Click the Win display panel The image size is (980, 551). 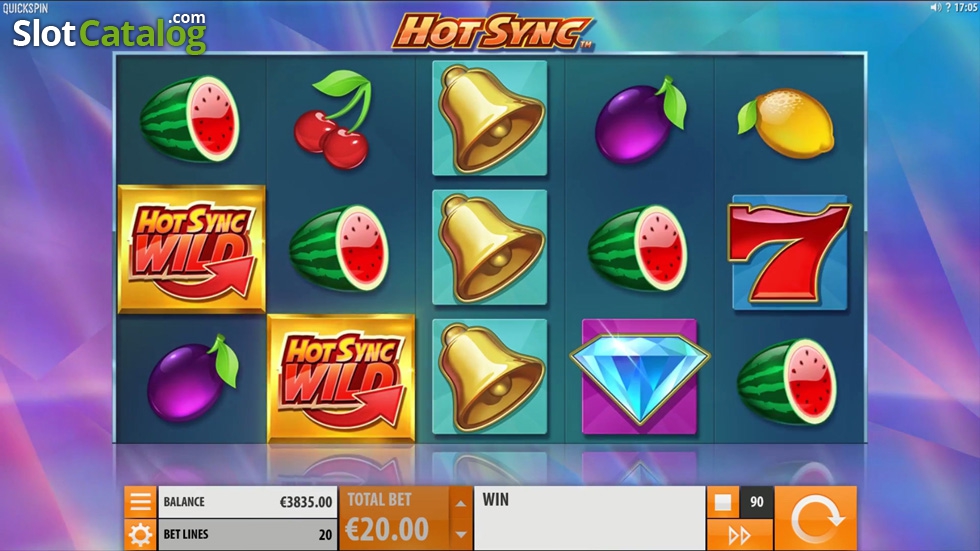(x=589, y=519)
